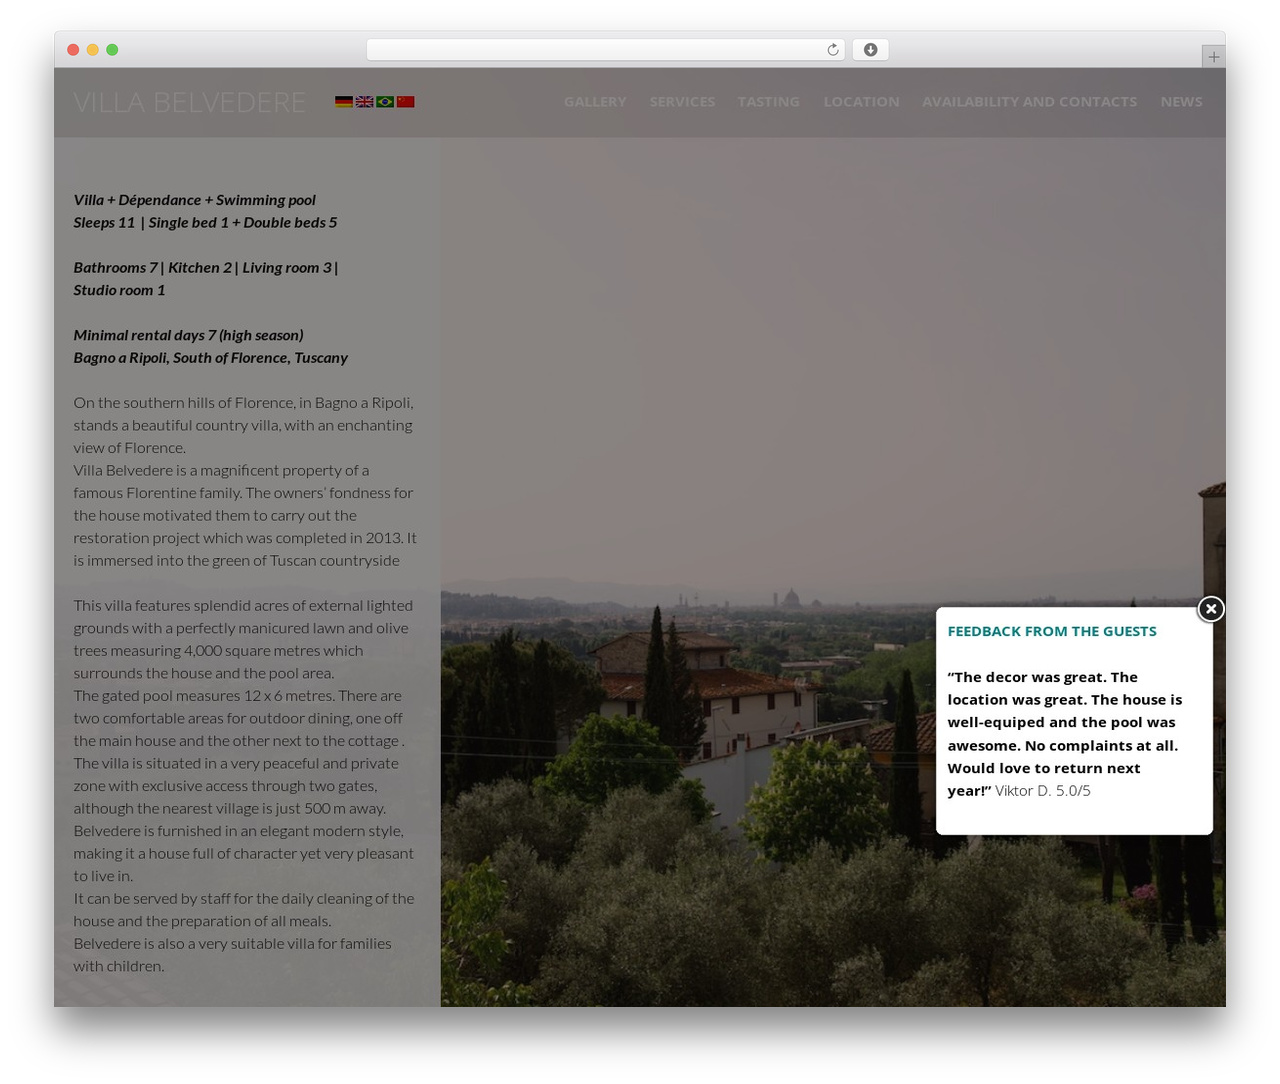Click the Villa Belvedere site logo
The height and width of the screenshot is (1084, 1280).
[189, 102]
